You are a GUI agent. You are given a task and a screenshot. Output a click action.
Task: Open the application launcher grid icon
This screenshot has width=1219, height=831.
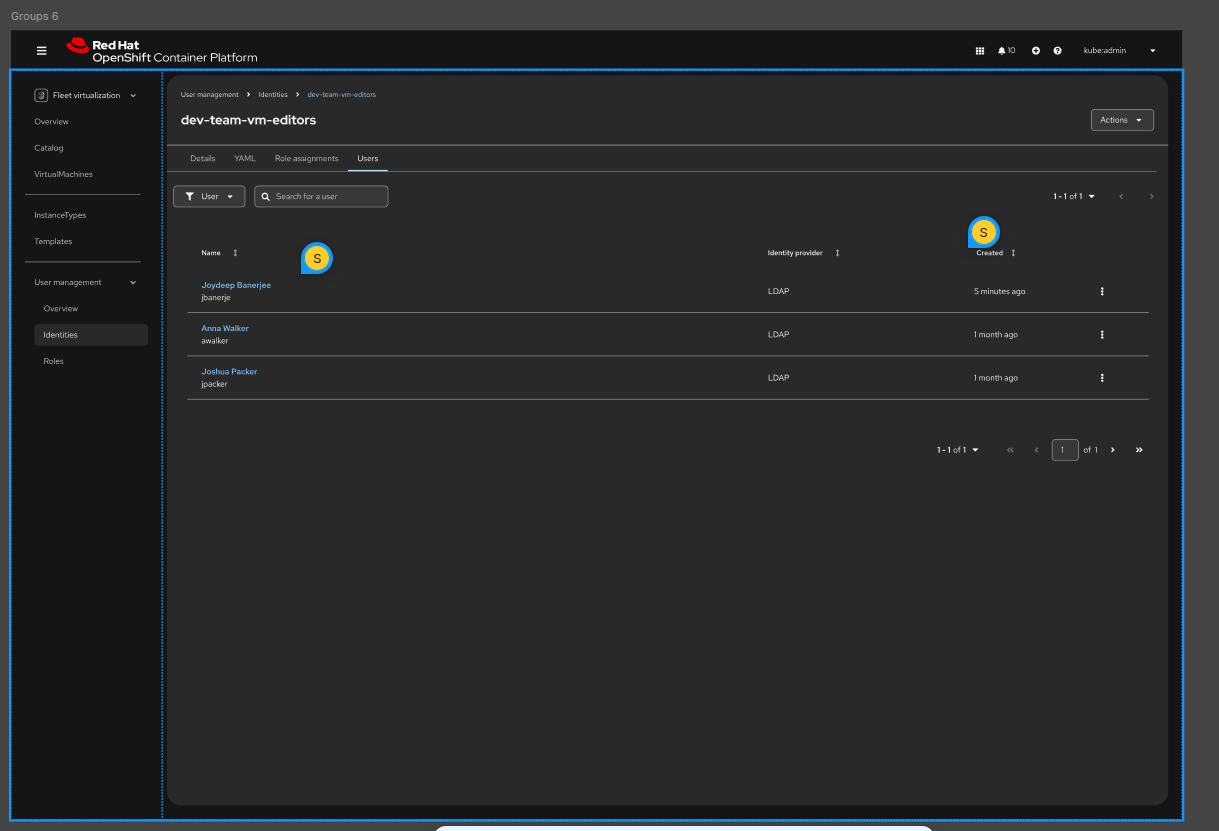[x=979, y=51]
